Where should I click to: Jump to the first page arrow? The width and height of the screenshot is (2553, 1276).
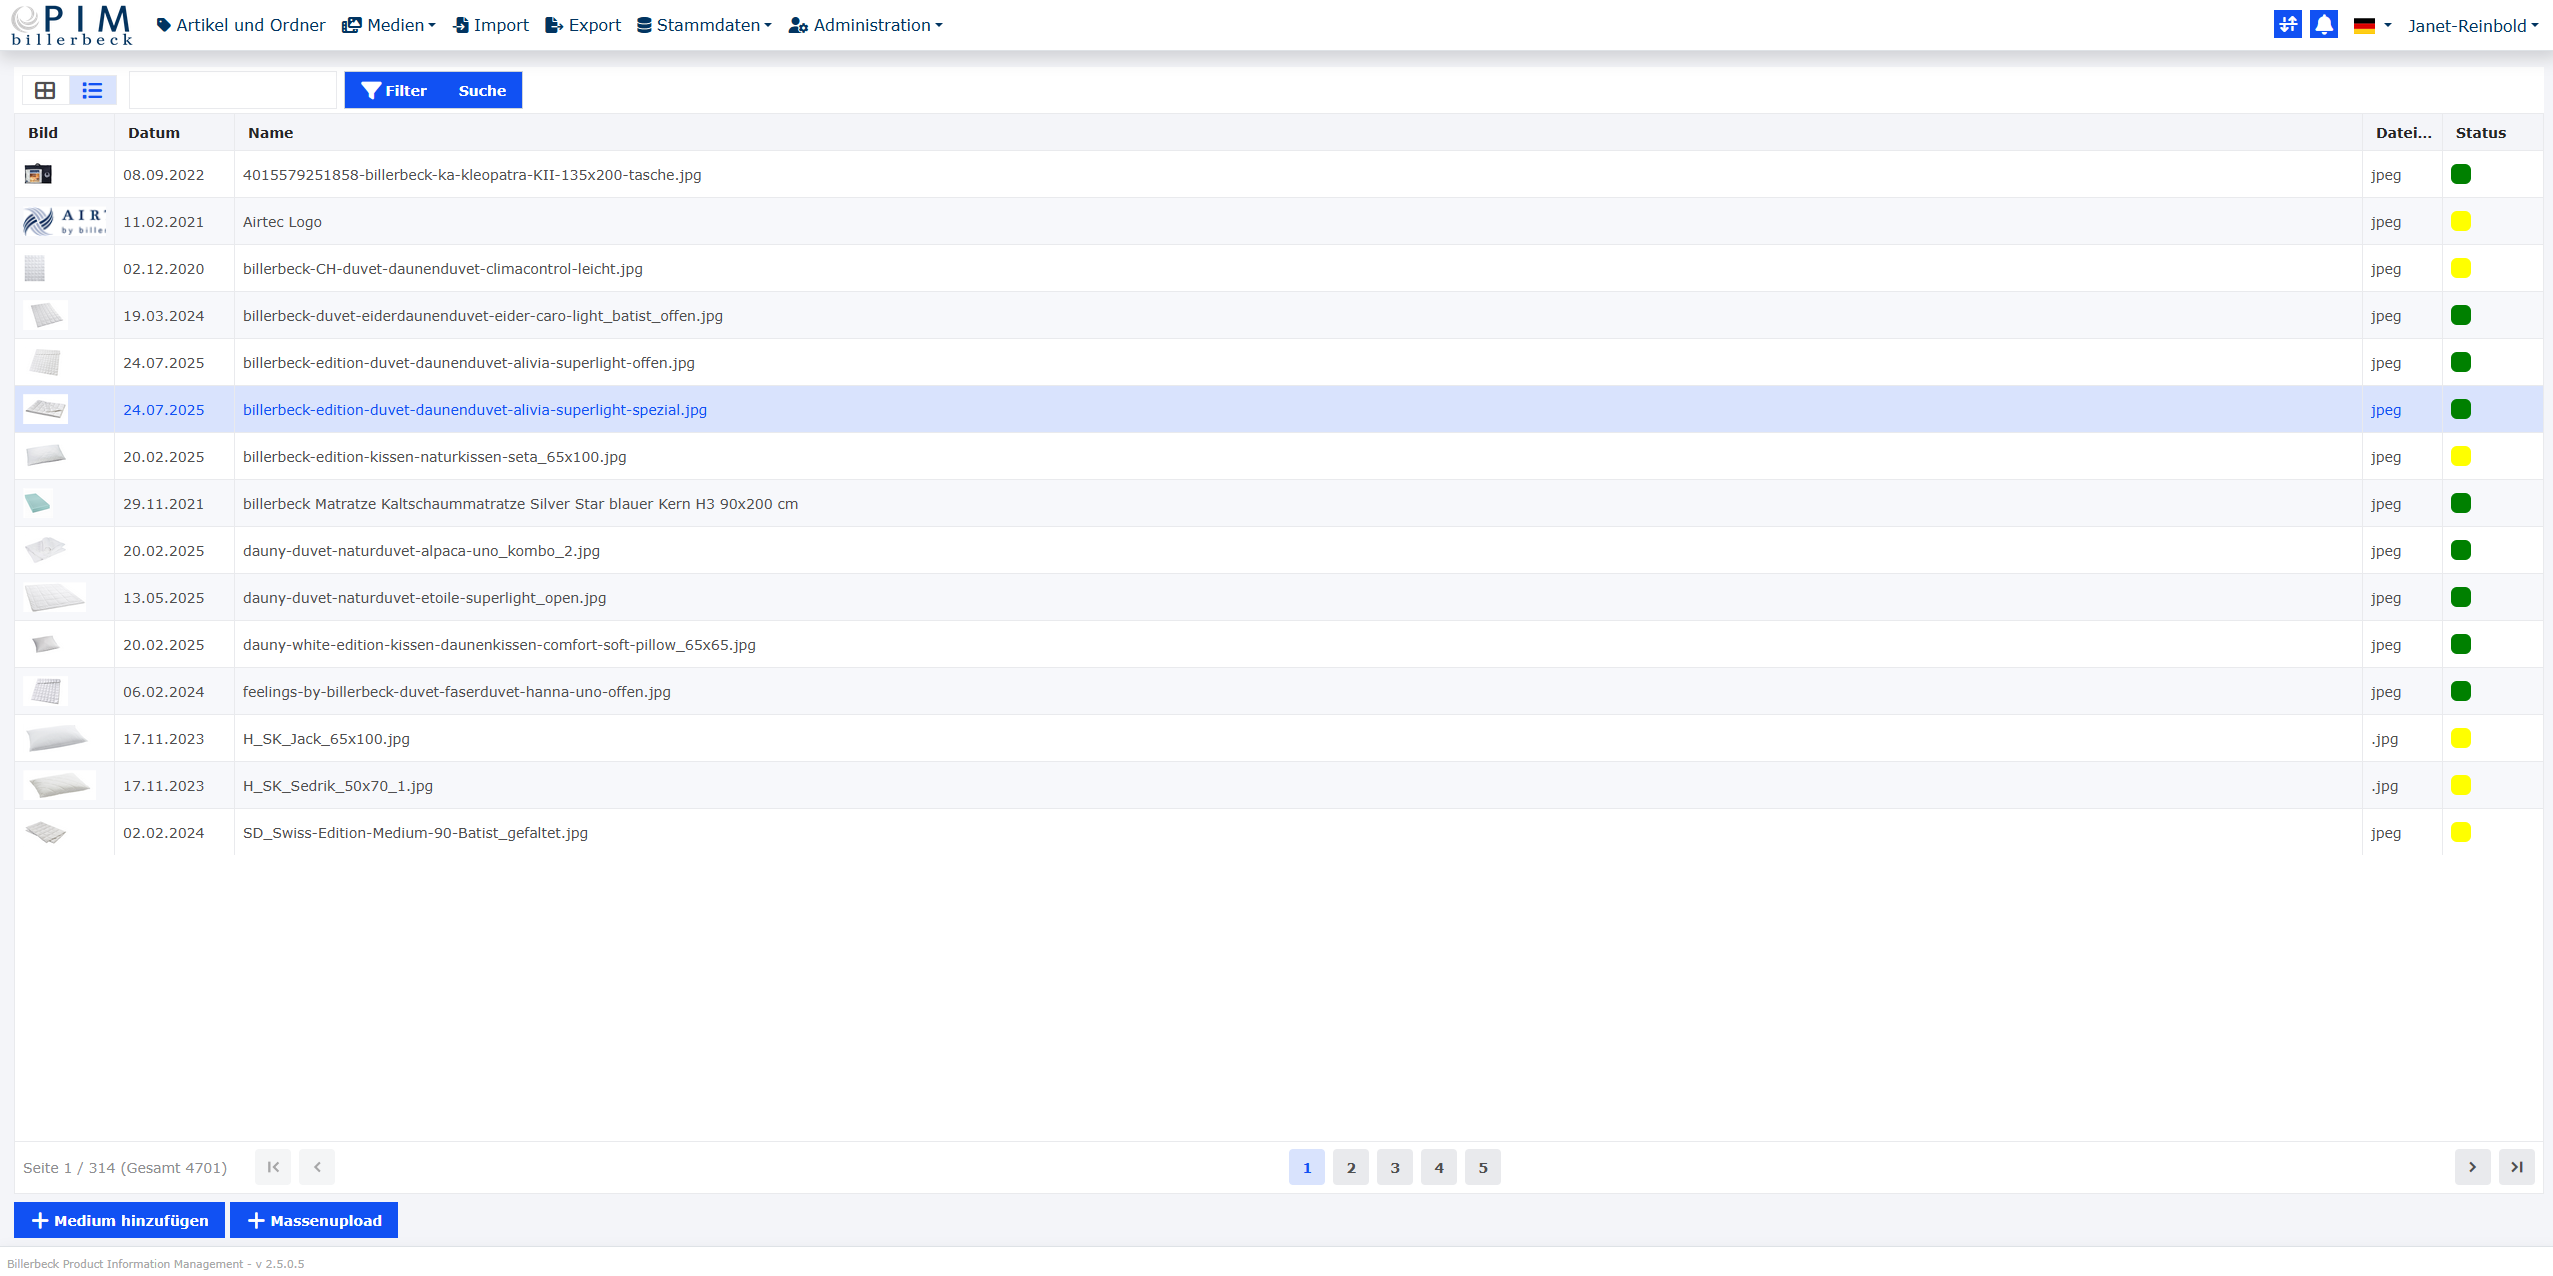coord(273,1167)
